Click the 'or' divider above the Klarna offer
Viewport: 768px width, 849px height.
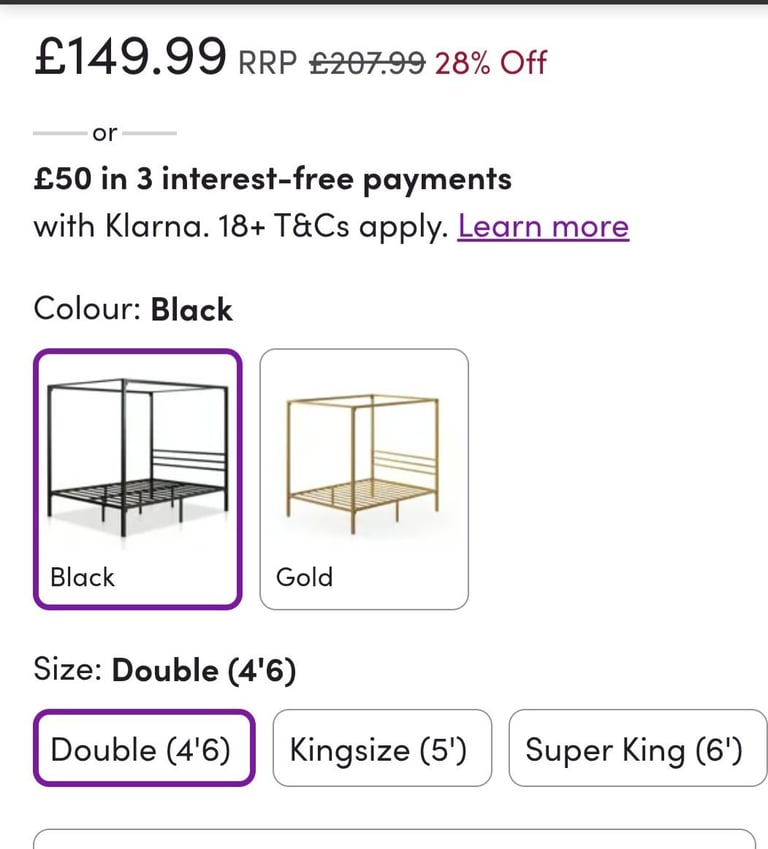pyautogui.click(x=105, y=133)
